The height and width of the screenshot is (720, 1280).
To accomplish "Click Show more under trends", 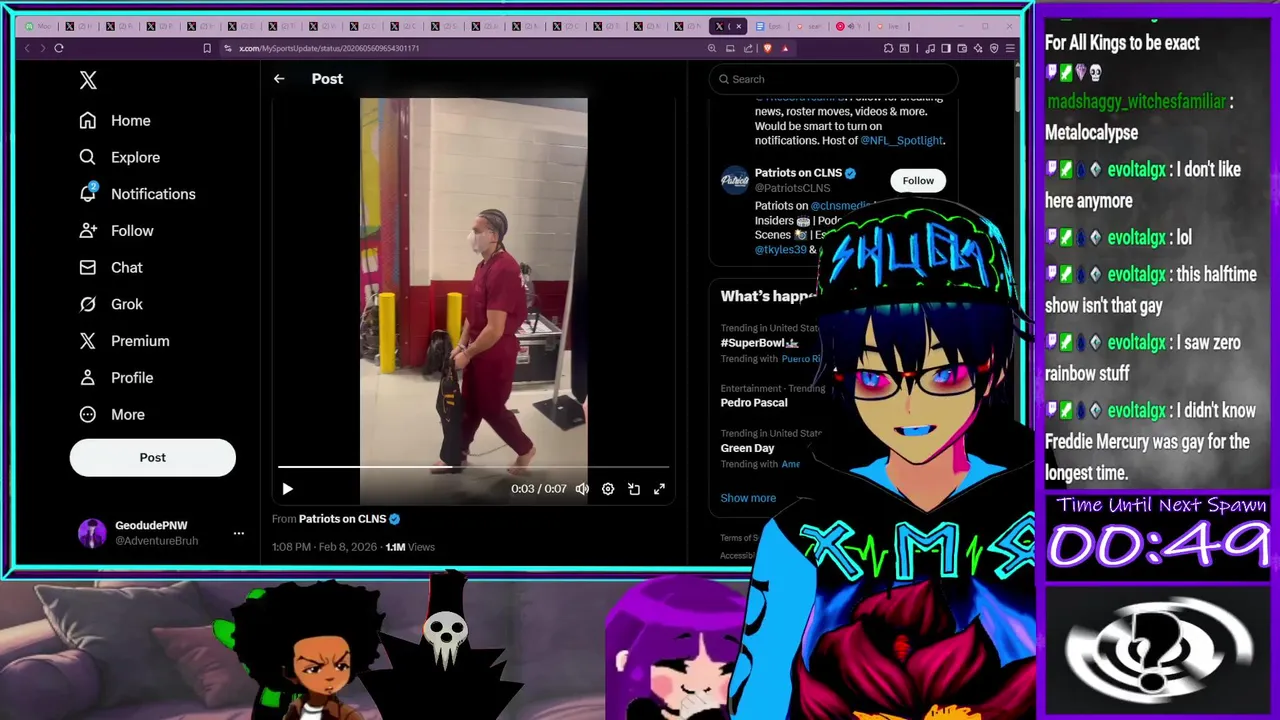I will pos(748,498).
